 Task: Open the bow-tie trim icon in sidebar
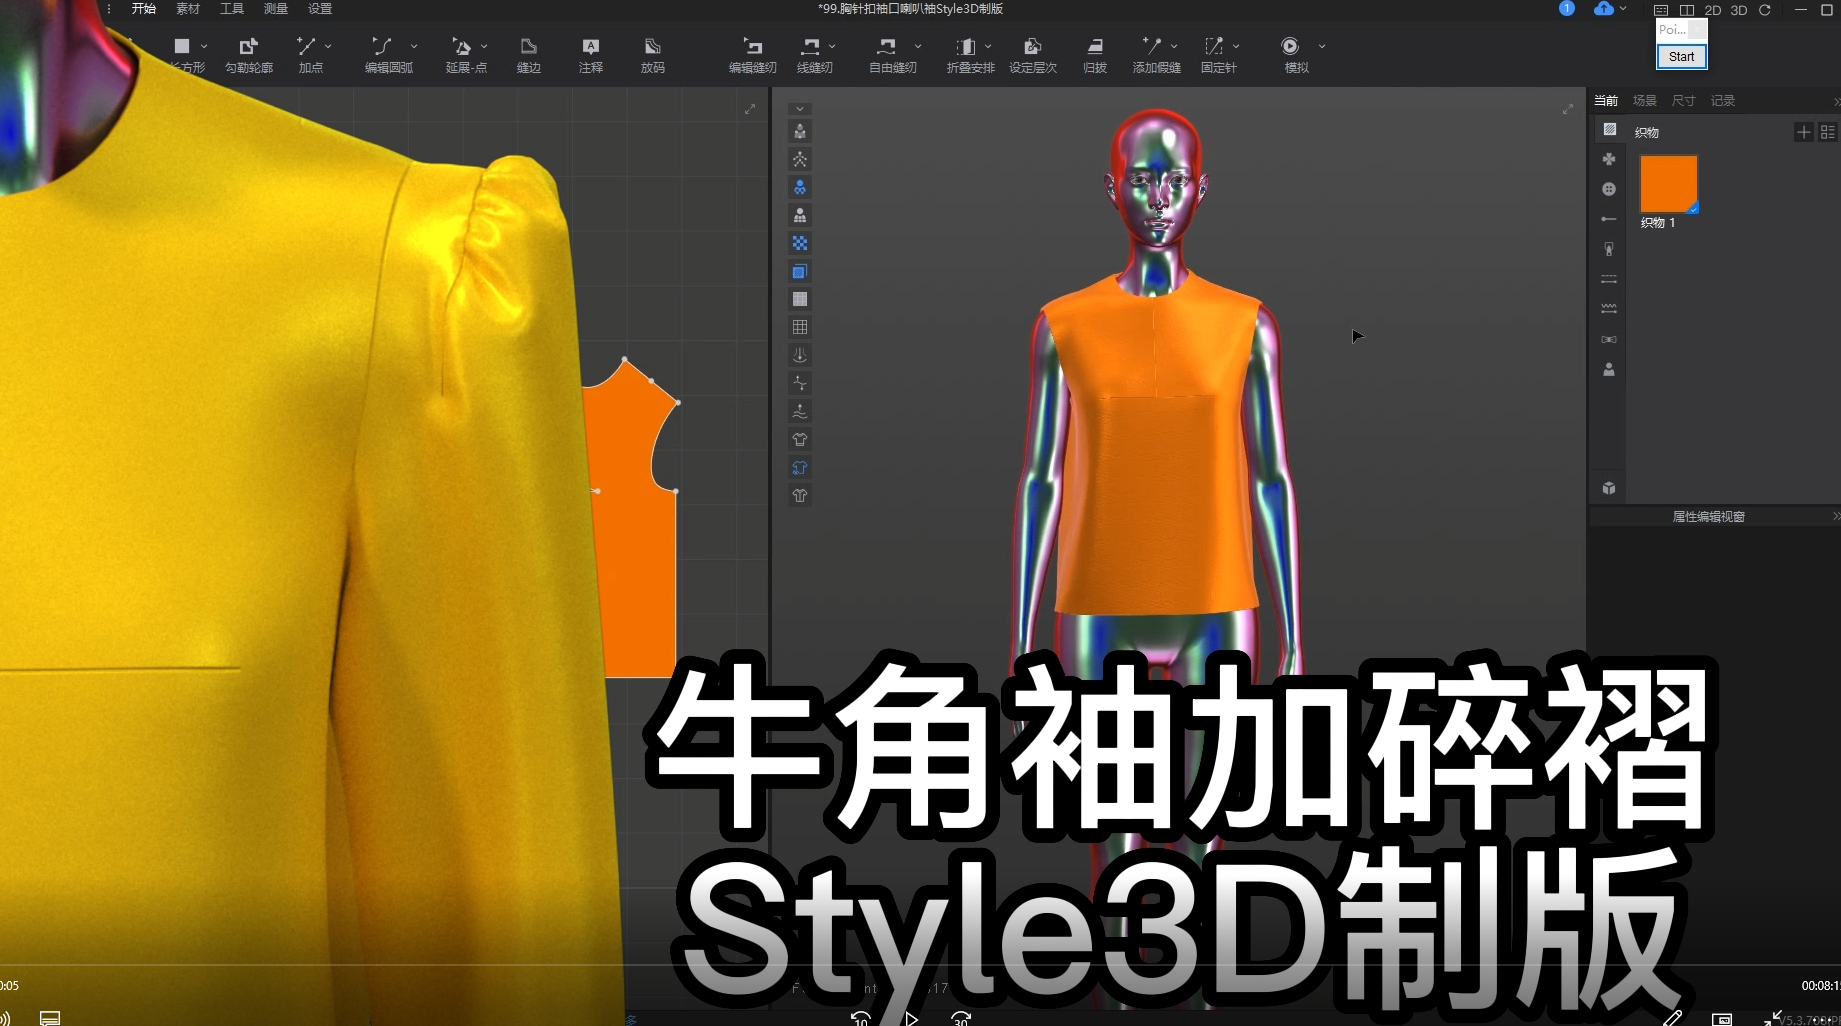click(x=1609, y=339)
